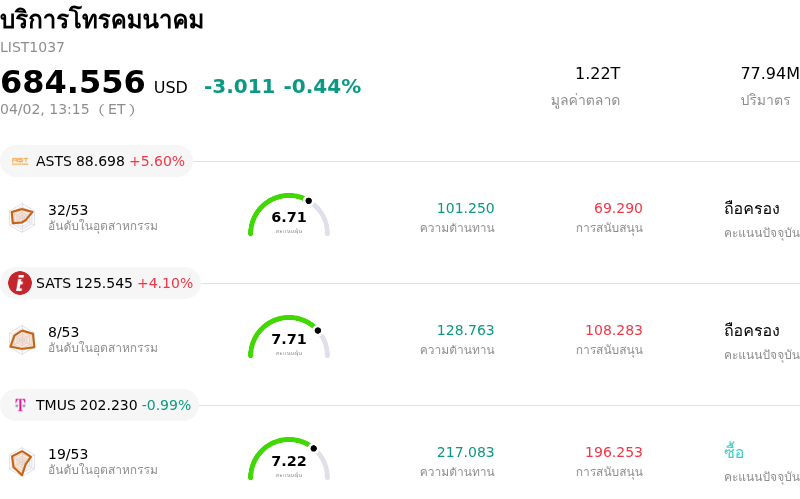Click the SATS 8/53 industry rank
This screenshot has height=499, width=800.
point(63,332)
